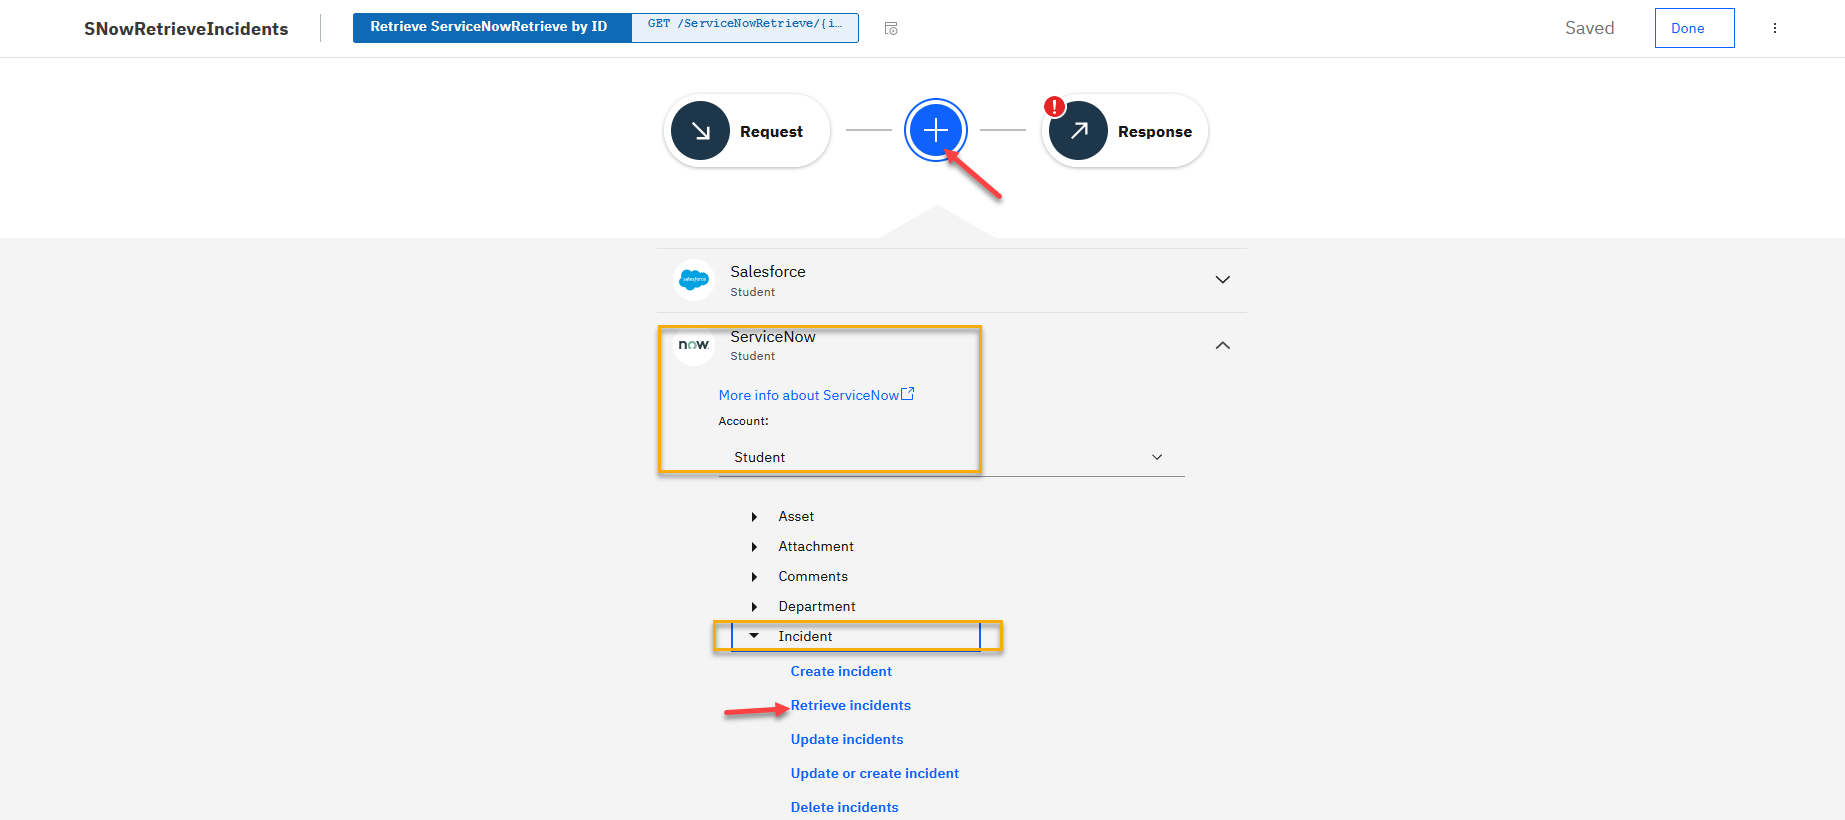Click the Request label

click(771, 131)
